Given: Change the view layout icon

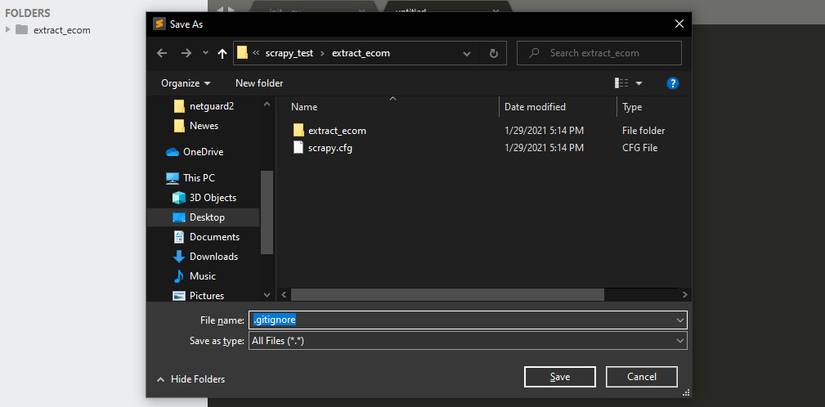Looking at the screenshot, I should coord(621,83).
